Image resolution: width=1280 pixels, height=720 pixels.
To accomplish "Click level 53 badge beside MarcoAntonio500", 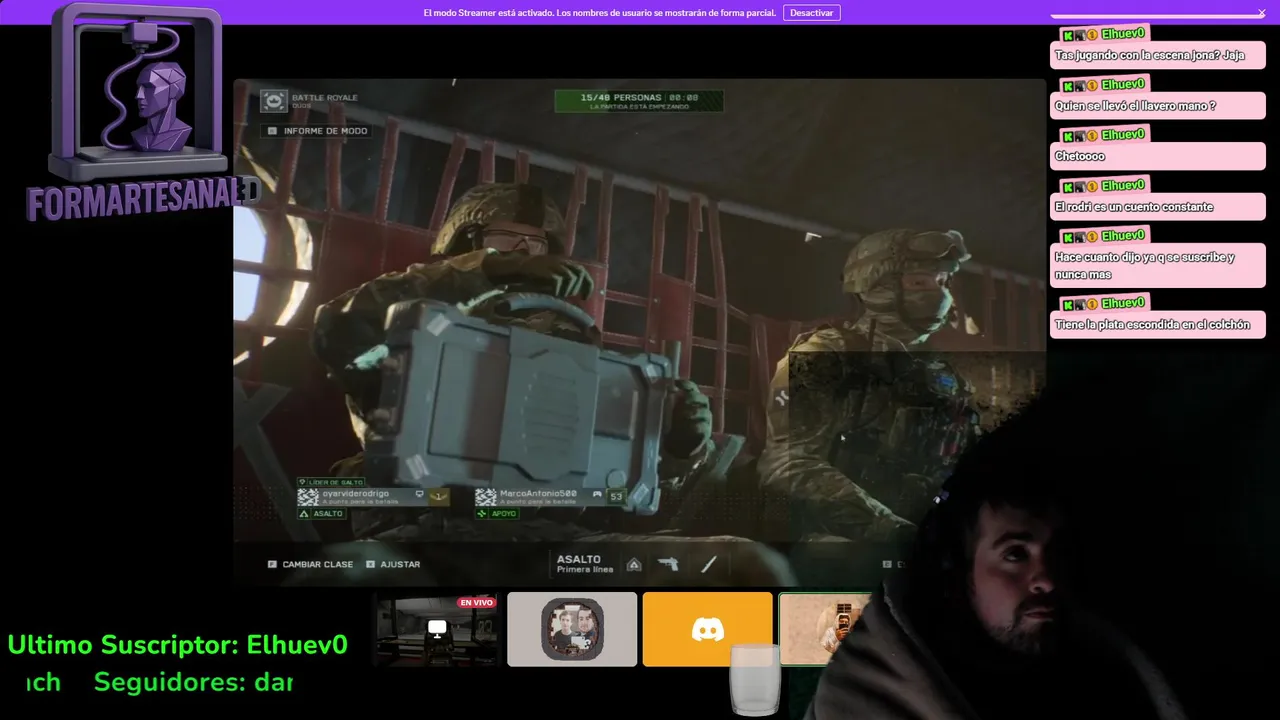I will tap(616, 496).
